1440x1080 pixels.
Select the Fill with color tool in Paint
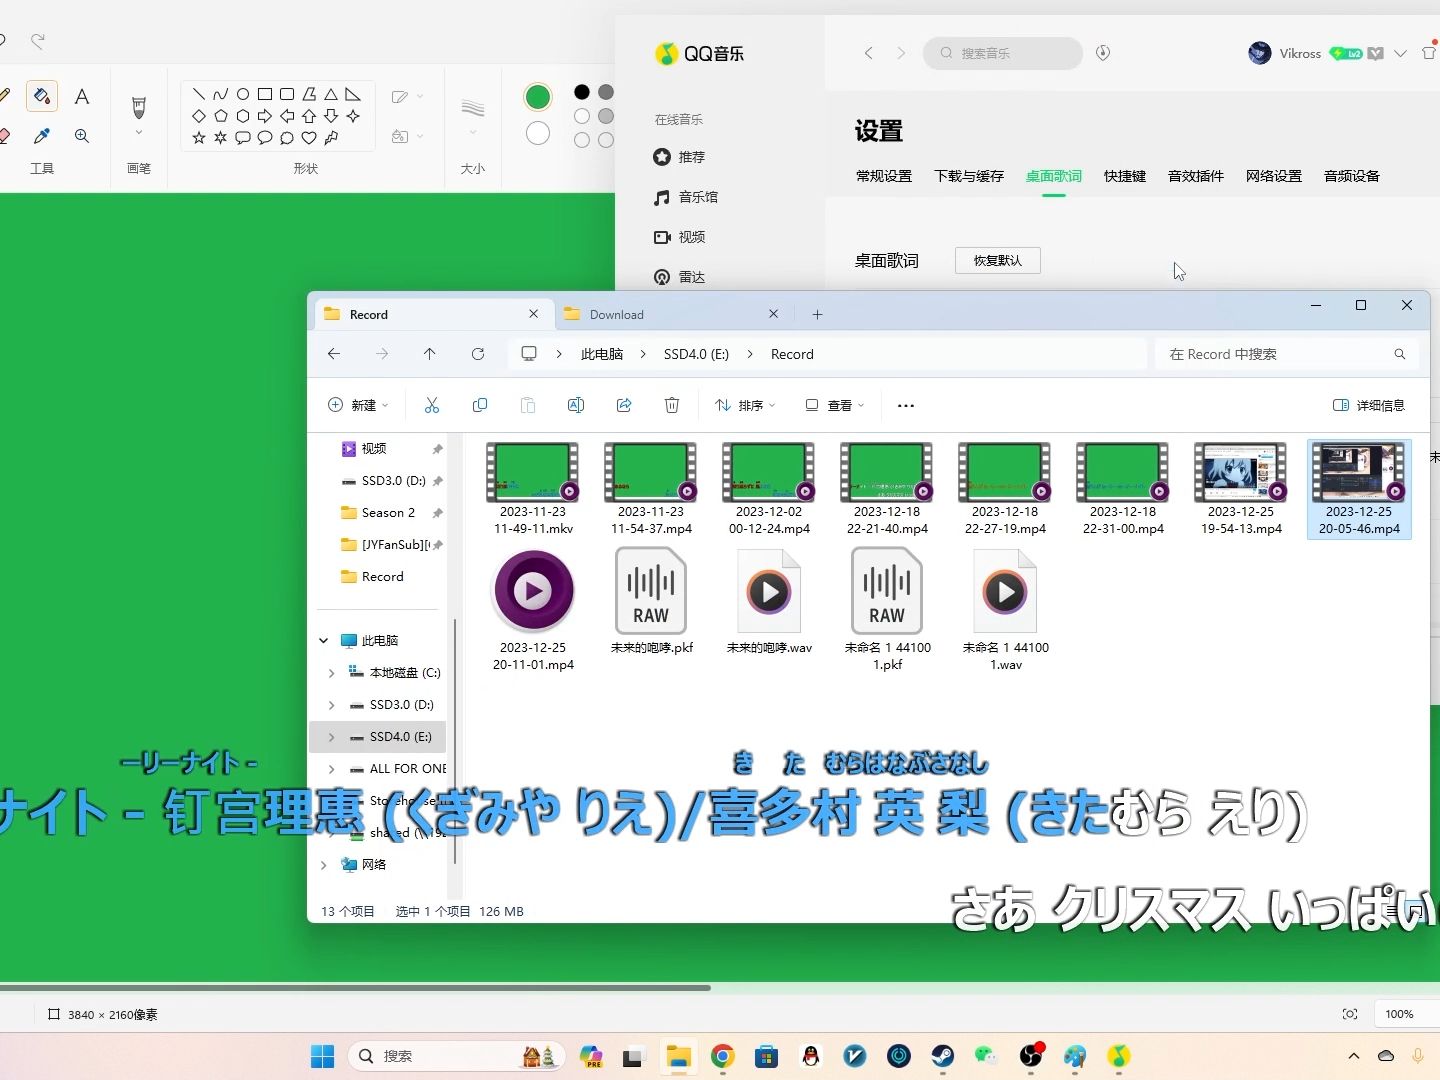[x=42, y=96]
